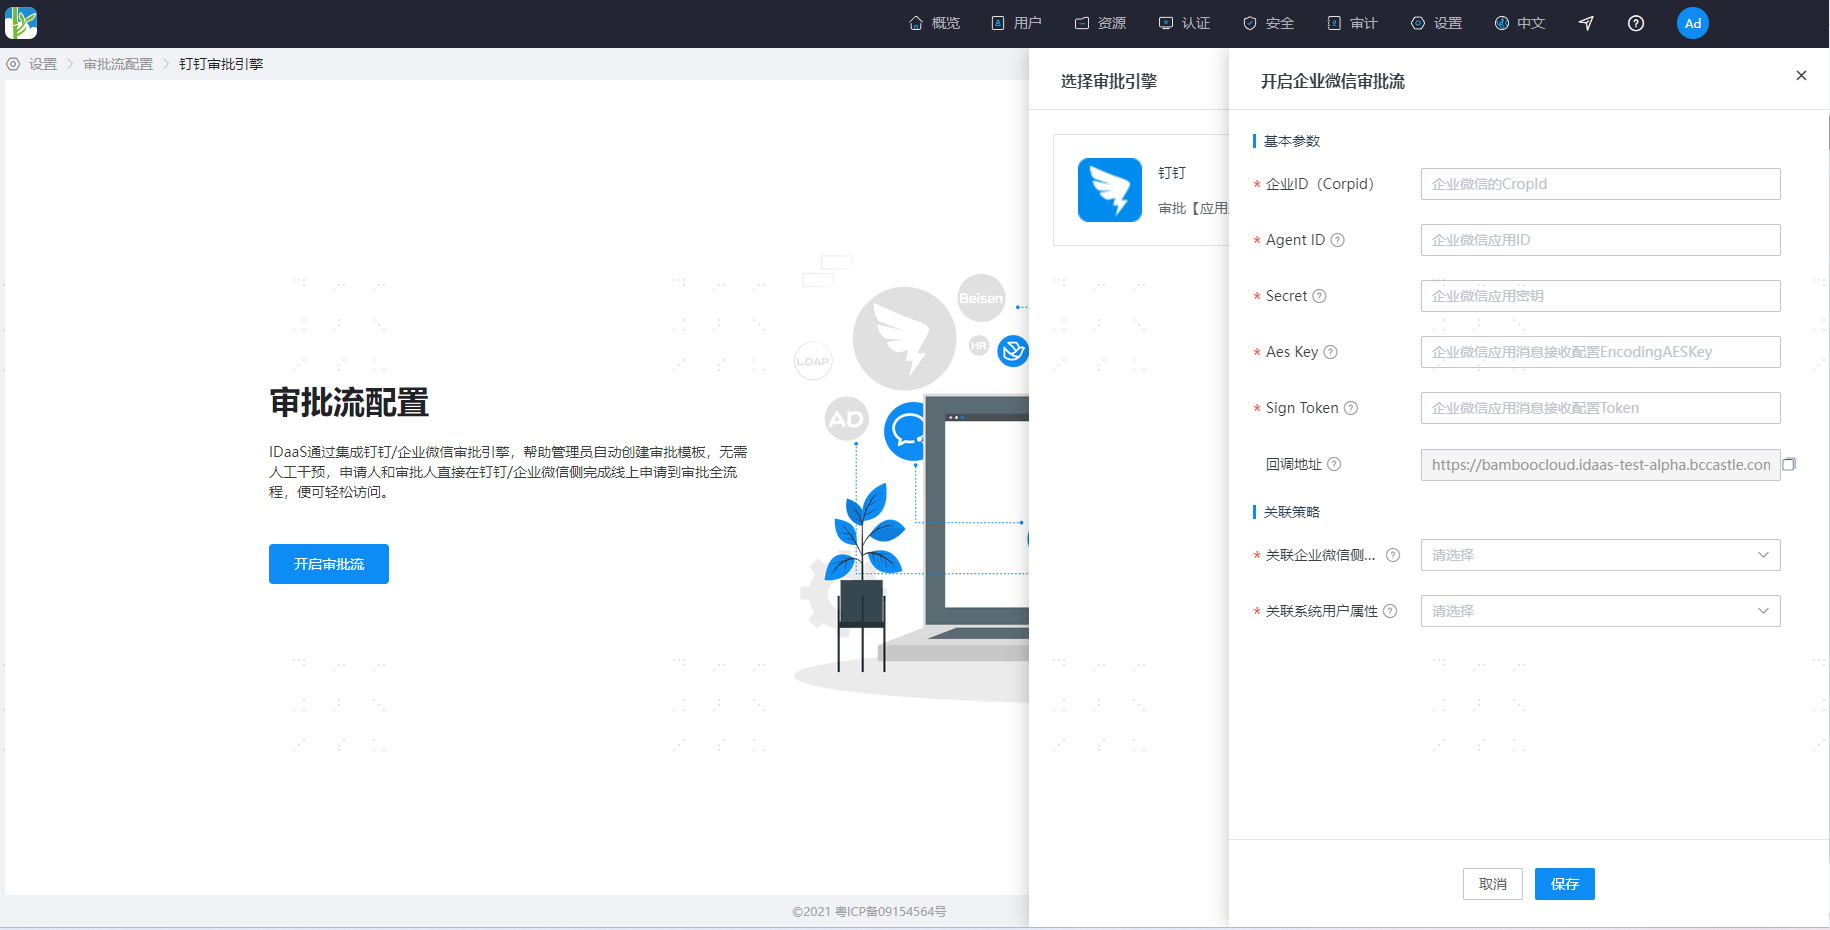Go to 设置 breadcrumb link
1830x930 pixels.
pos(43,64)
